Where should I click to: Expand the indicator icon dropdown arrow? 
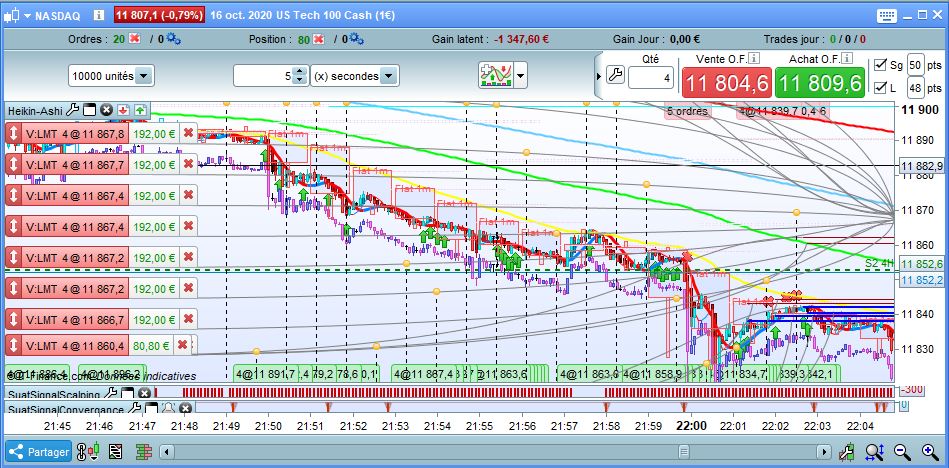[x=520, y=76]
